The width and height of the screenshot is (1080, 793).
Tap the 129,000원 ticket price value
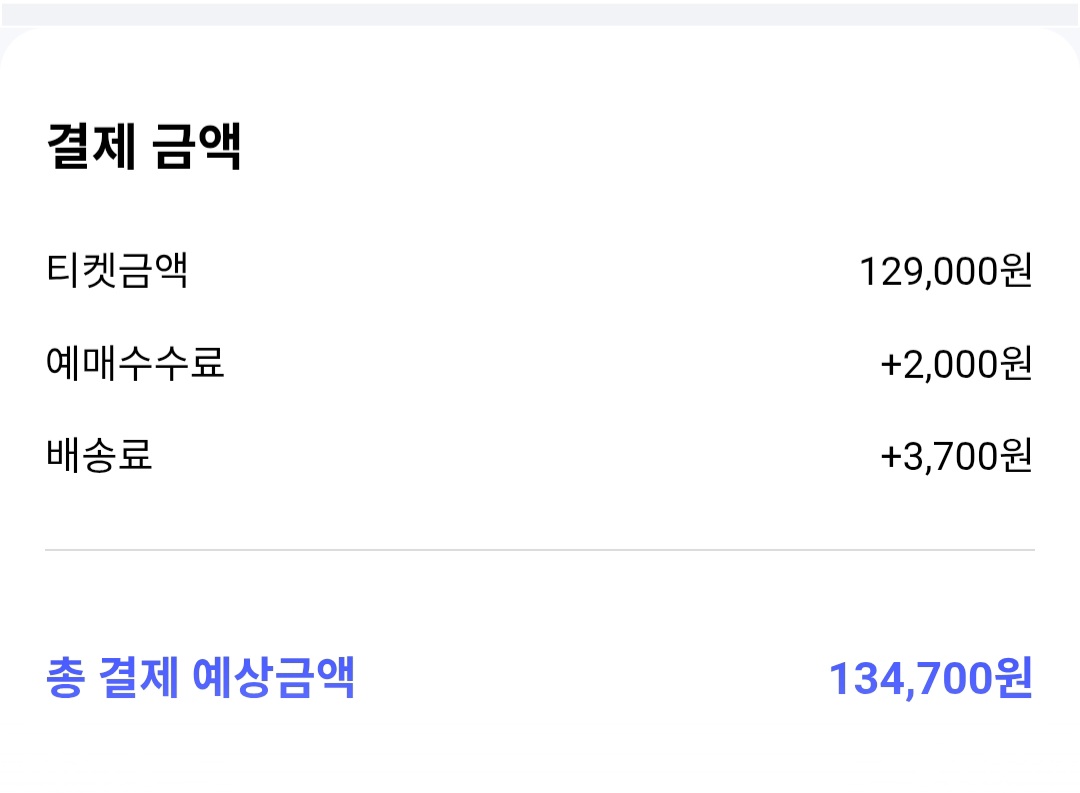(945, 271)
